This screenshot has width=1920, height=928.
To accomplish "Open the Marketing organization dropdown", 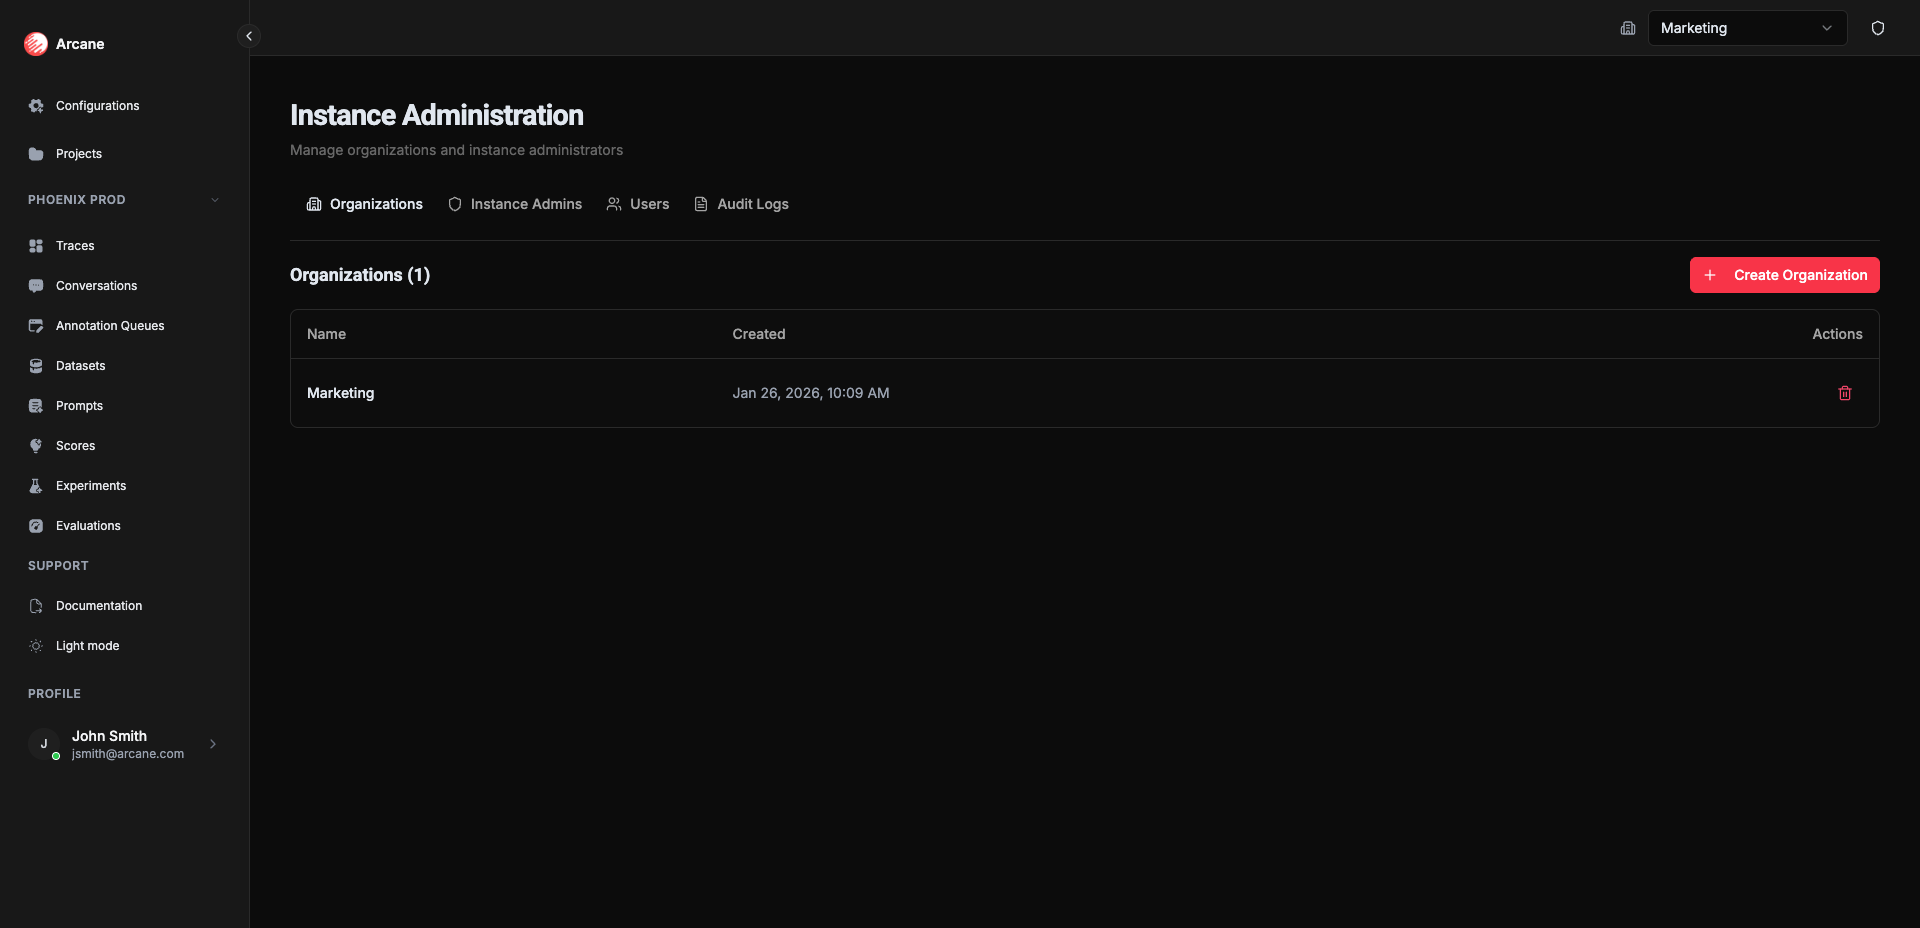I will pos(1748,28).
